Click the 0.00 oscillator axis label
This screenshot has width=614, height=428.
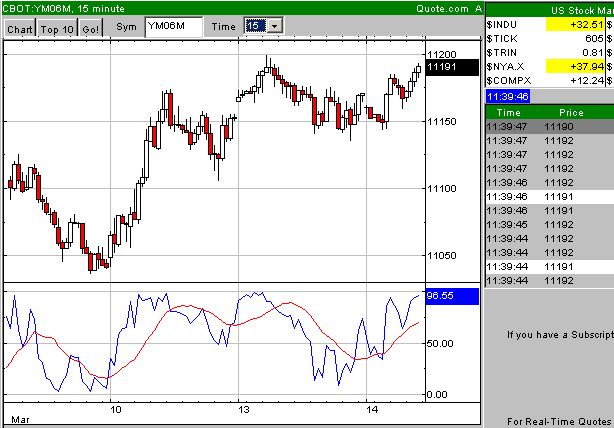click(x=437, y=395)
